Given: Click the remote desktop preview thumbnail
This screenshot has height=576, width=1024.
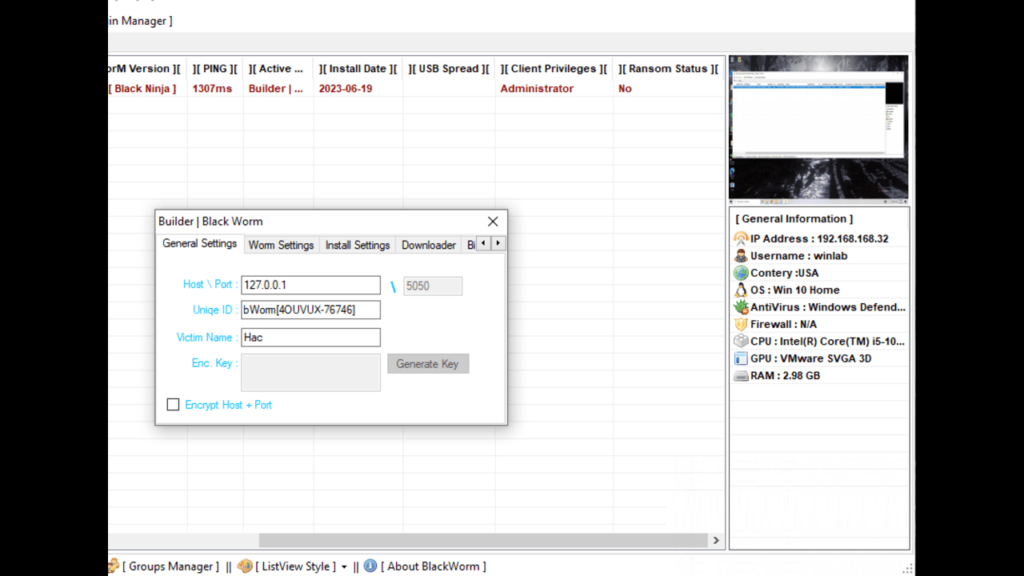Looking at the screenshot, I should coord(818,129).
